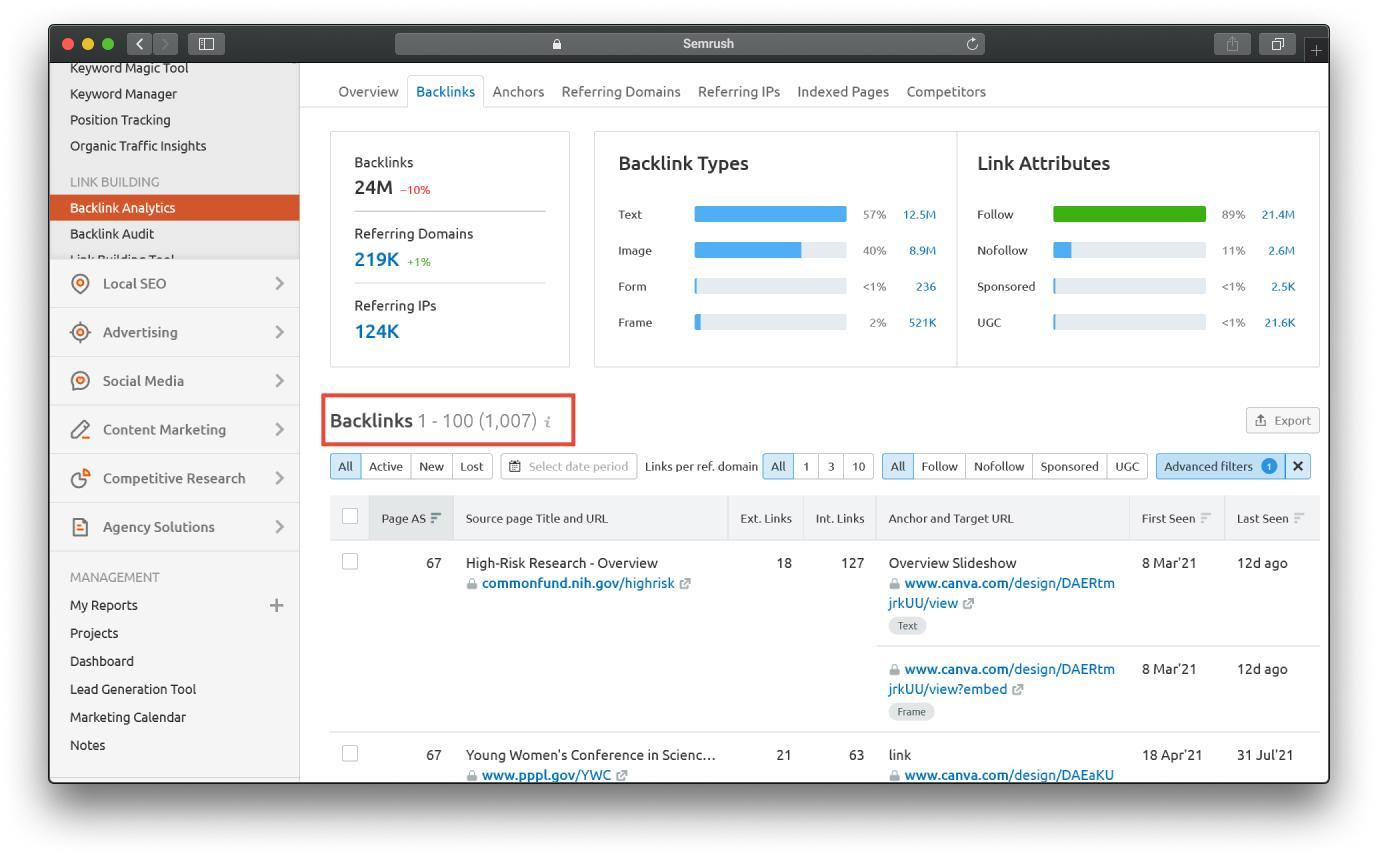Viewport: 1378px width, 856px height.
Task: Switch to the Competitors tab
Action: pos(946,91)
